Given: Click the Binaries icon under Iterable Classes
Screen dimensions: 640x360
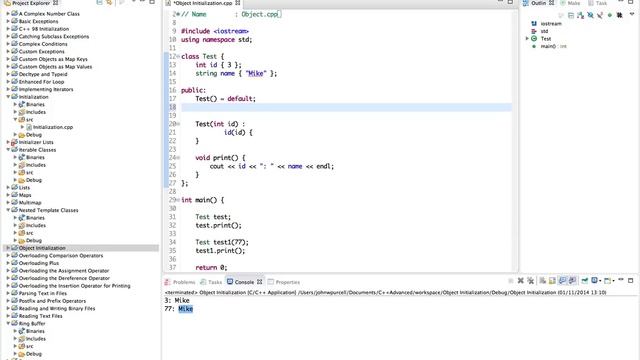Looking at the screenshot, I should pyautogui.click(x=22, y=157).
